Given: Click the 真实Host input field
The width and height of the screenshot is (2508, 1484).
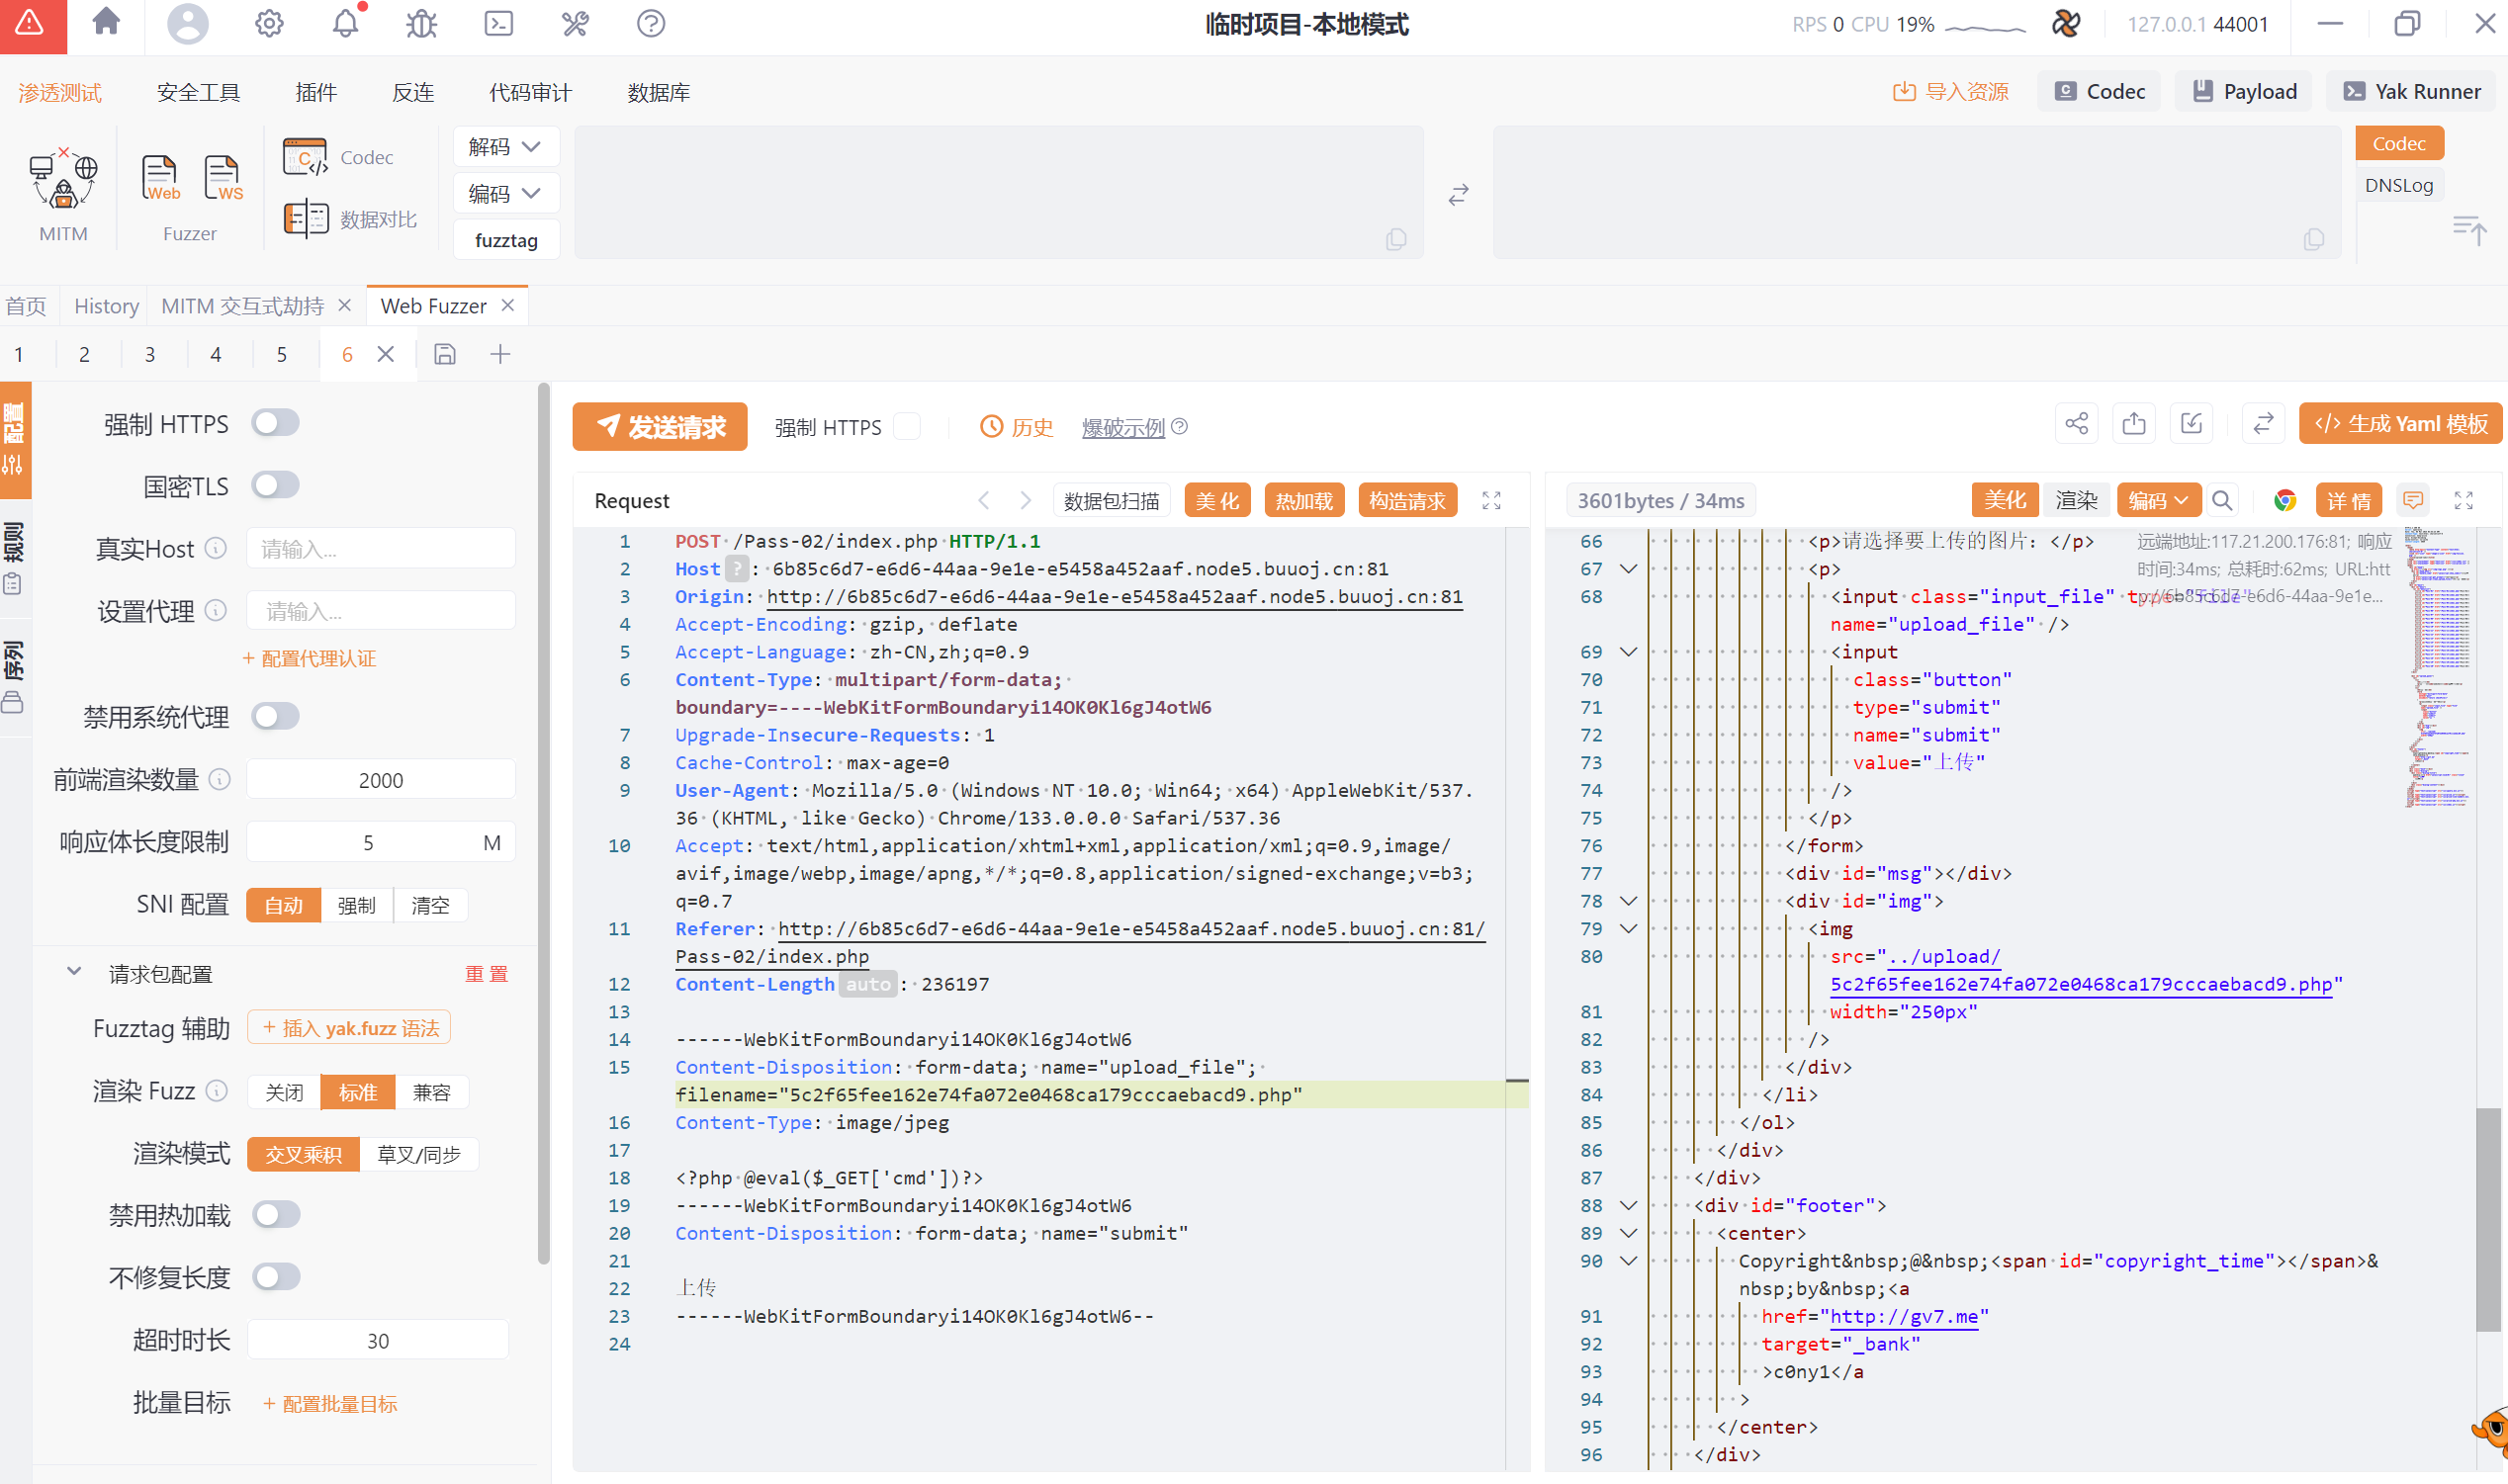Looking at the screenshot, I should pyautogui.click(x=381, y=548).
